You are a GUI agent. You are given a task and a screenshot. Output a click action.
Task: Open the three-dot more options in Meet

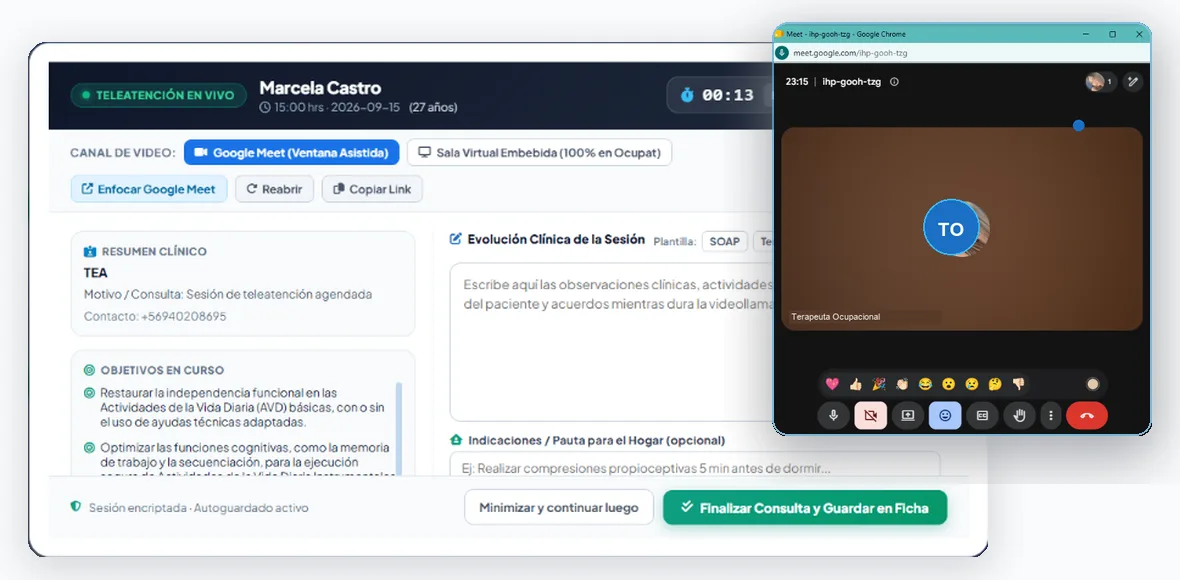tap(1051, 415)
